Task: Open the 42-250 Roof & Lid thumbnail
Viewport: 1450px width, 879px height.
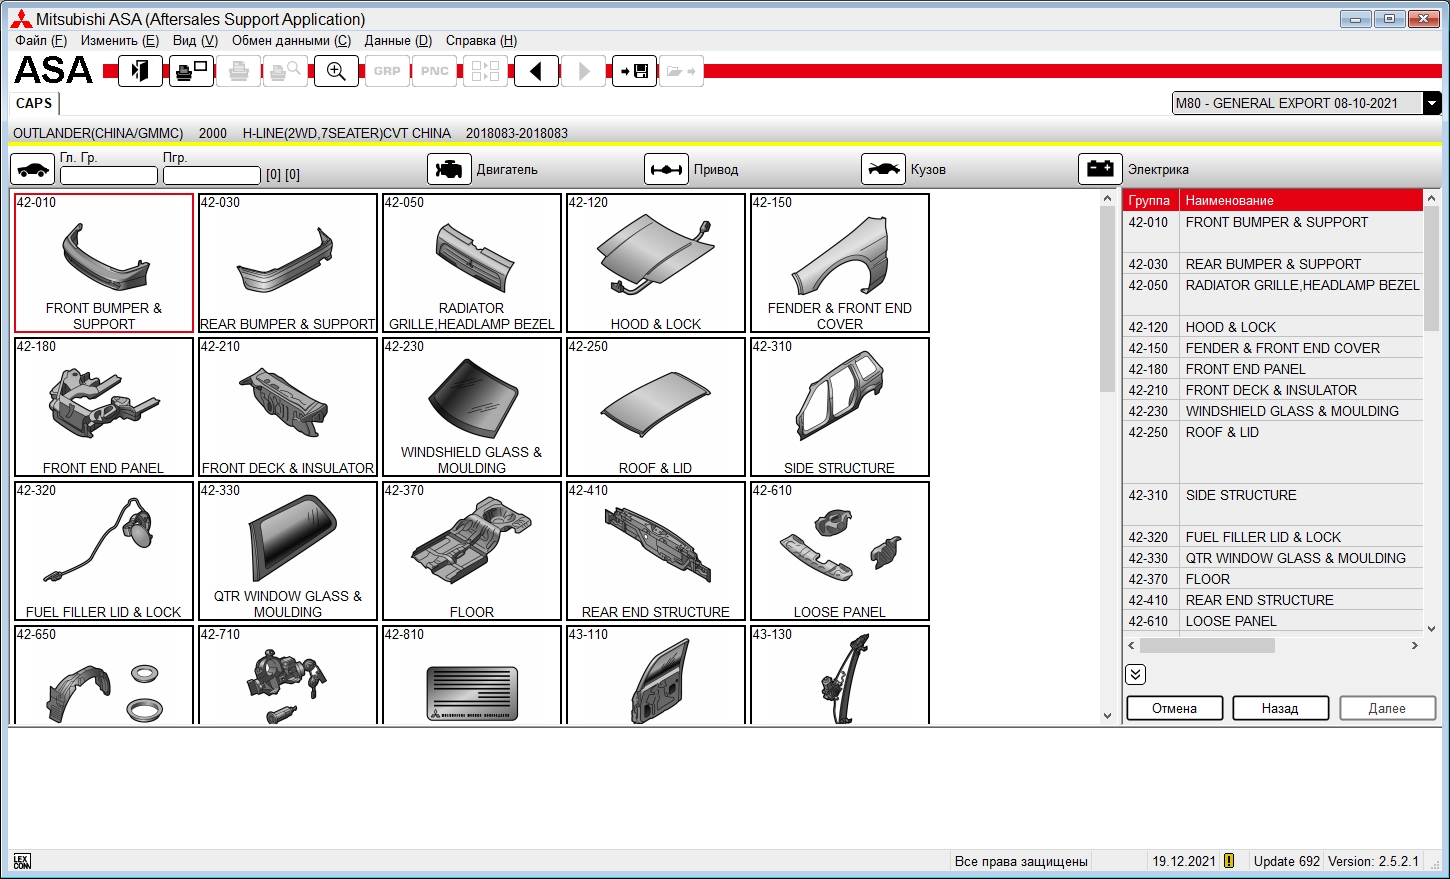Action: [656, 407]
